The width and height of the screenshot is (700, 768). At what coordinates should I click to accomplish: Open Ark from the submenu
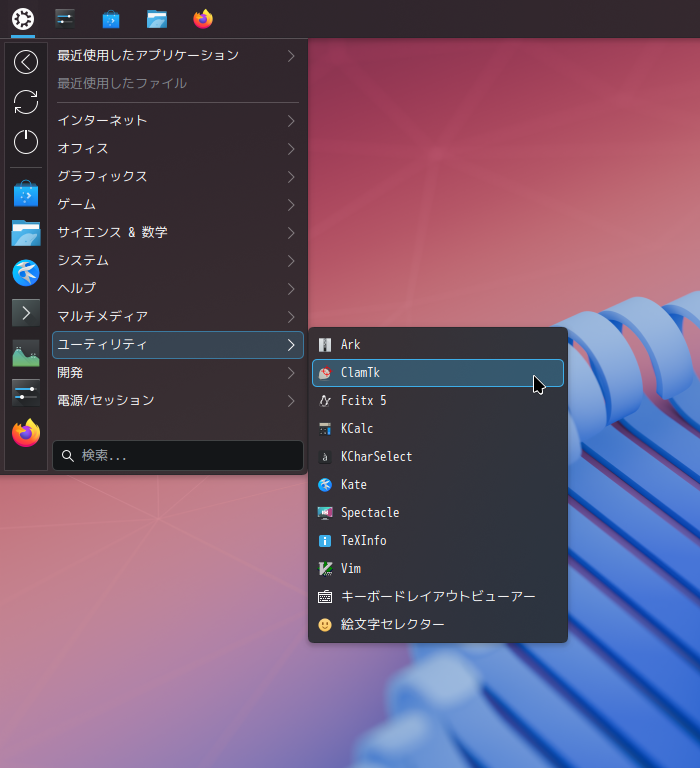pyautogui.click(x=438, y=345)
